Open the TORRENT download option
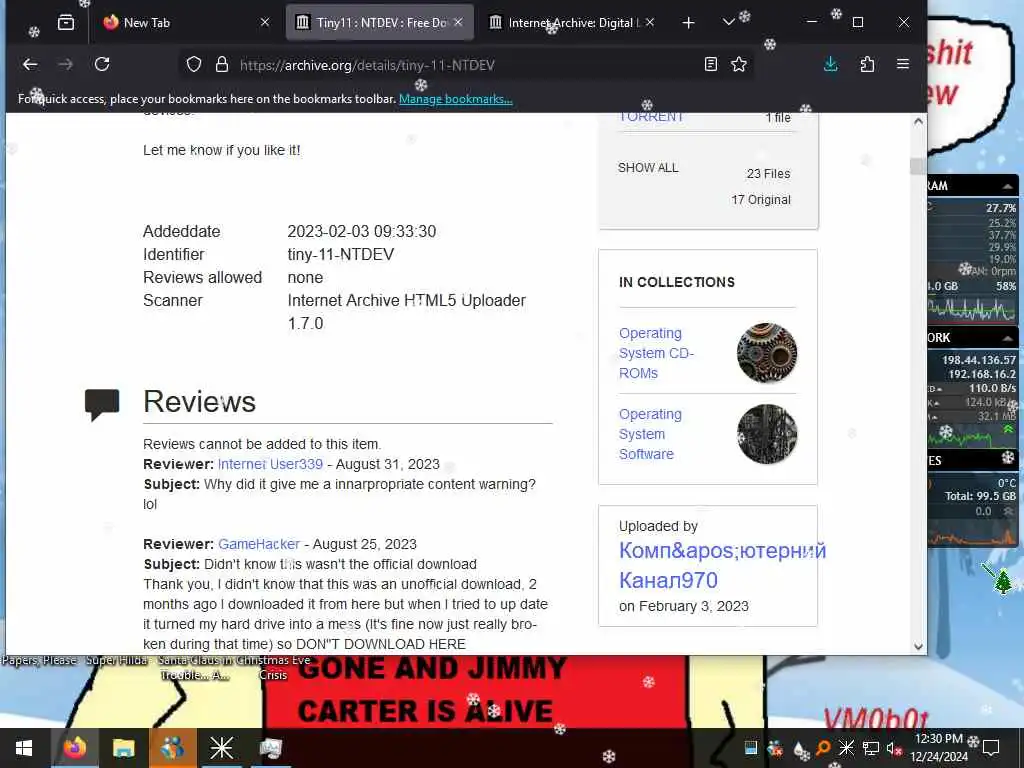Image resolution: width=1024 pixels, height=768 pixels. click(651, 117)
